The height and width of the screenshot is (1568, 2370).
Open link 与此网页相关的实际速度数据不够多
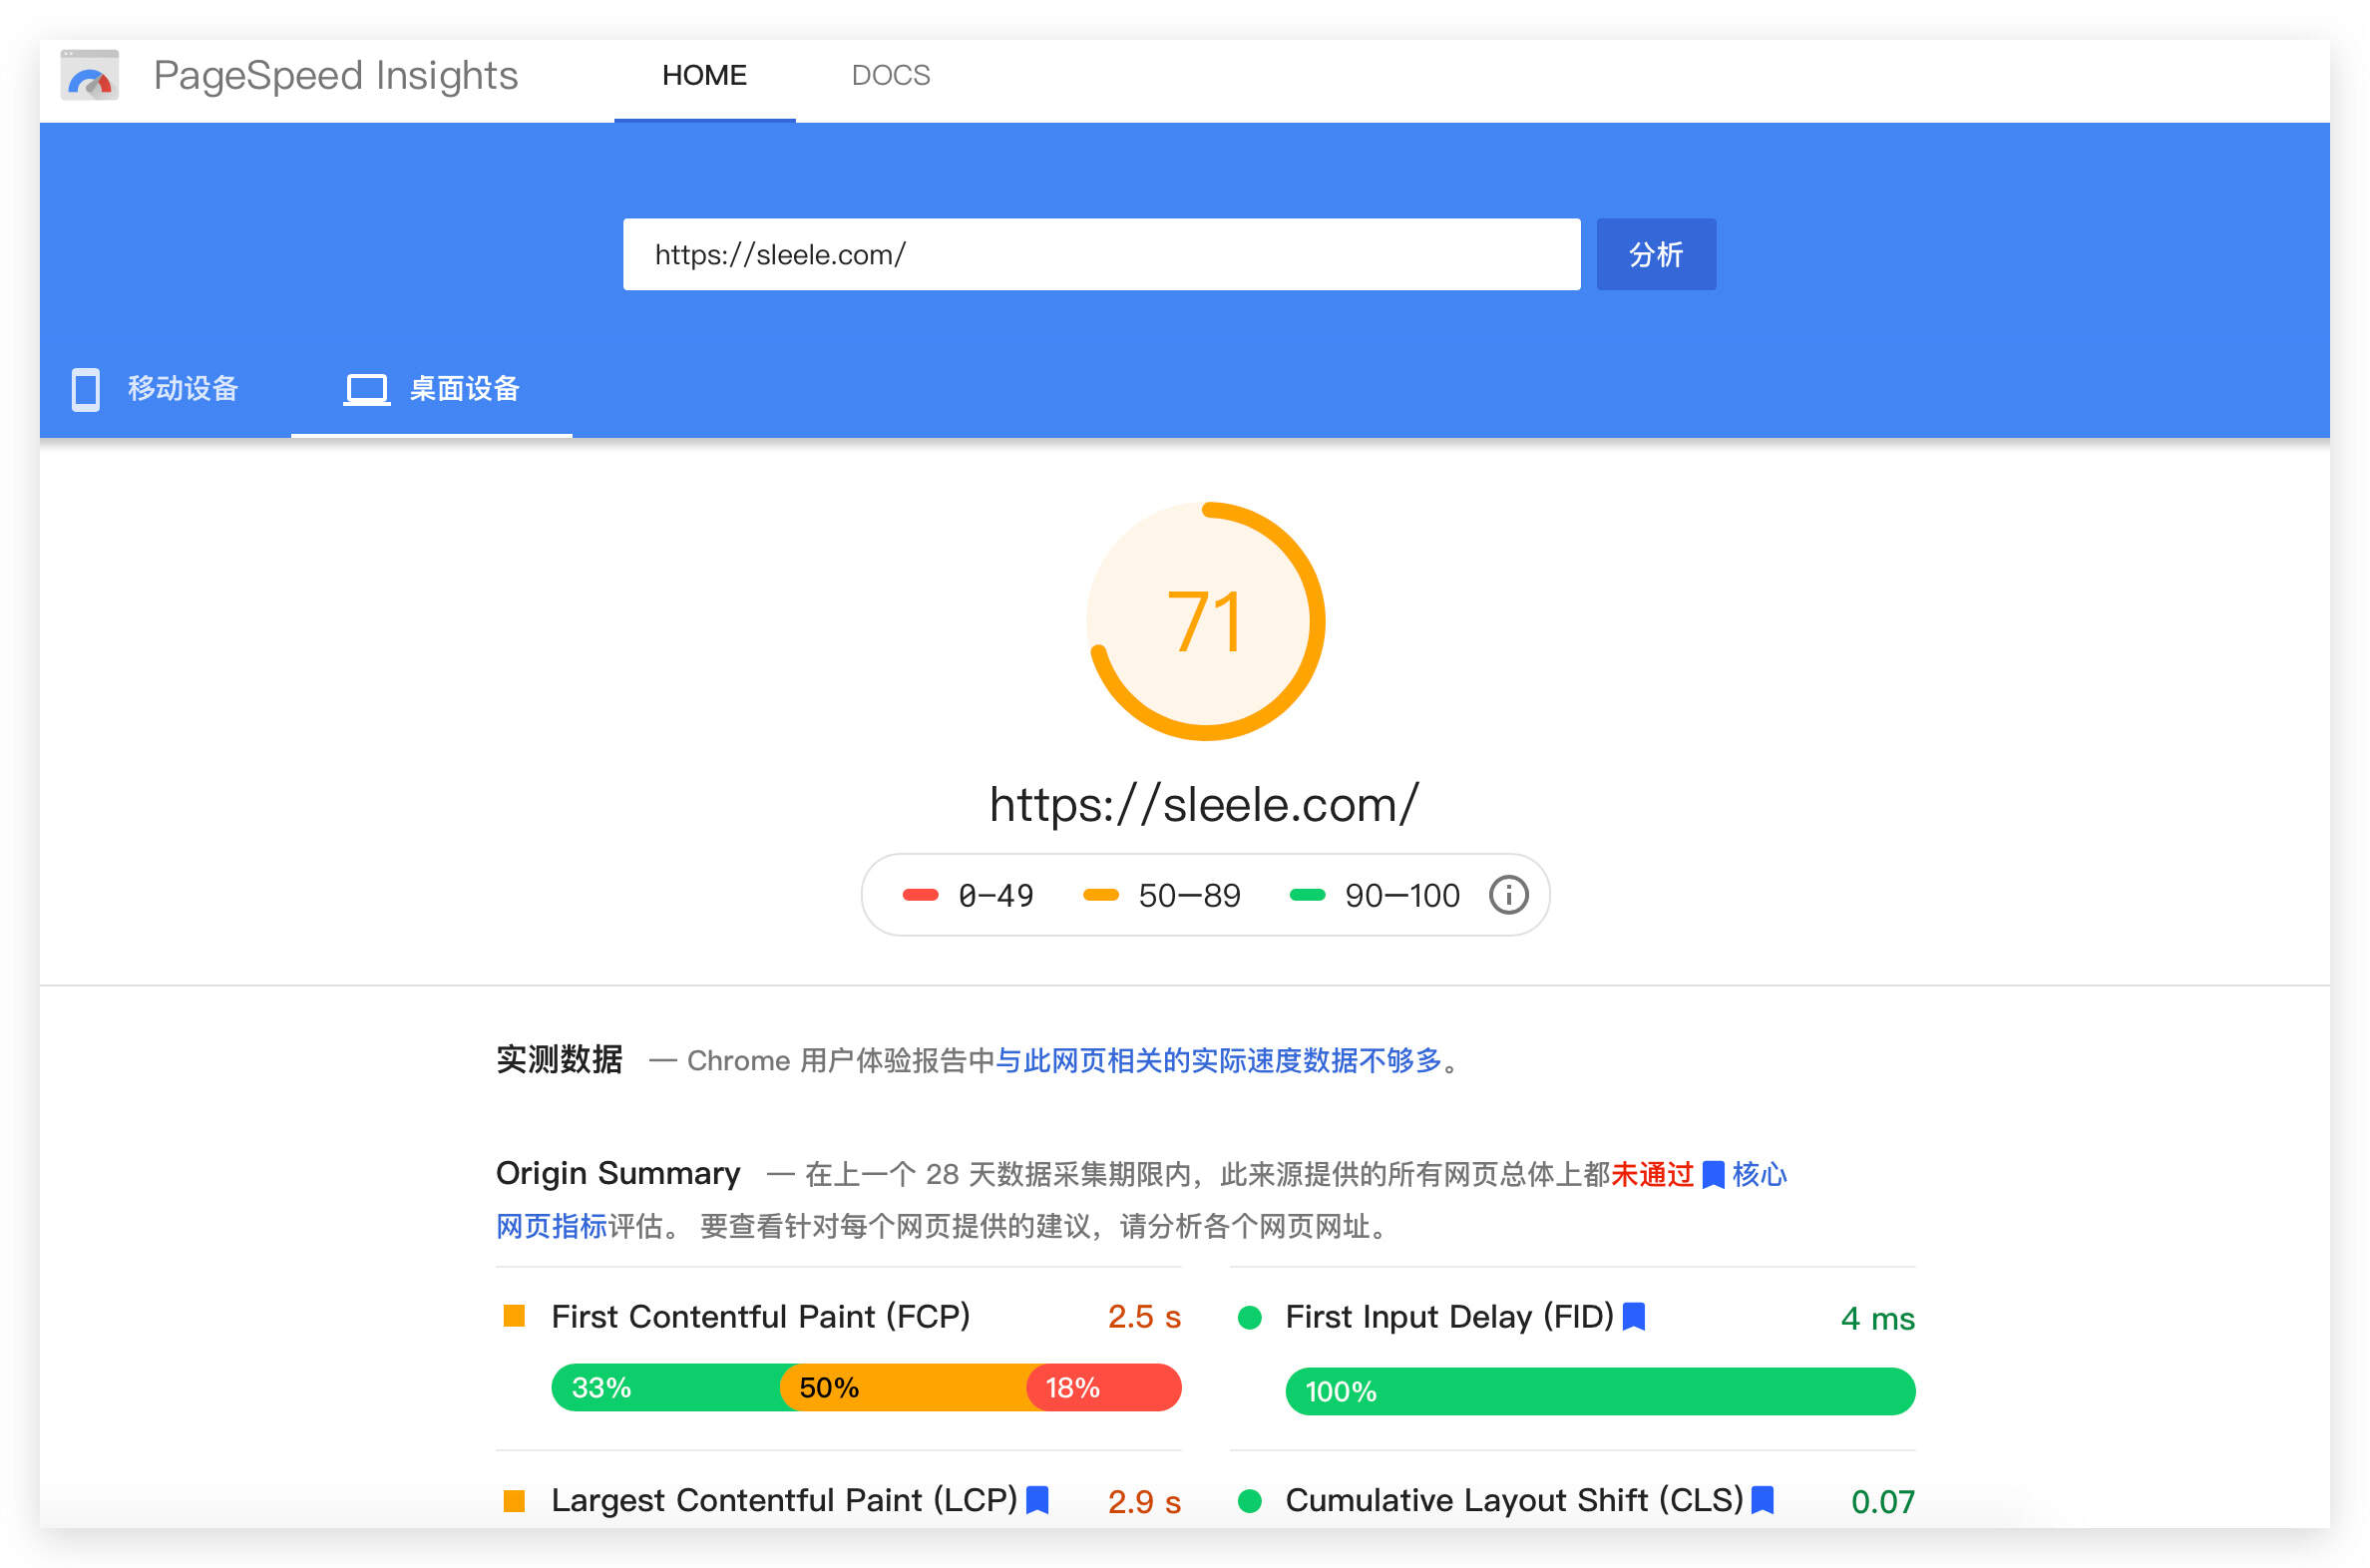pyautogui.click(x=1218, y=1060)
